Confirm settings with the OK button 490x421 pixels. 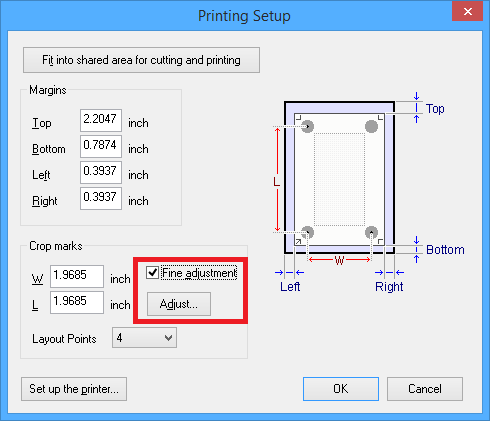pos(341,389)
